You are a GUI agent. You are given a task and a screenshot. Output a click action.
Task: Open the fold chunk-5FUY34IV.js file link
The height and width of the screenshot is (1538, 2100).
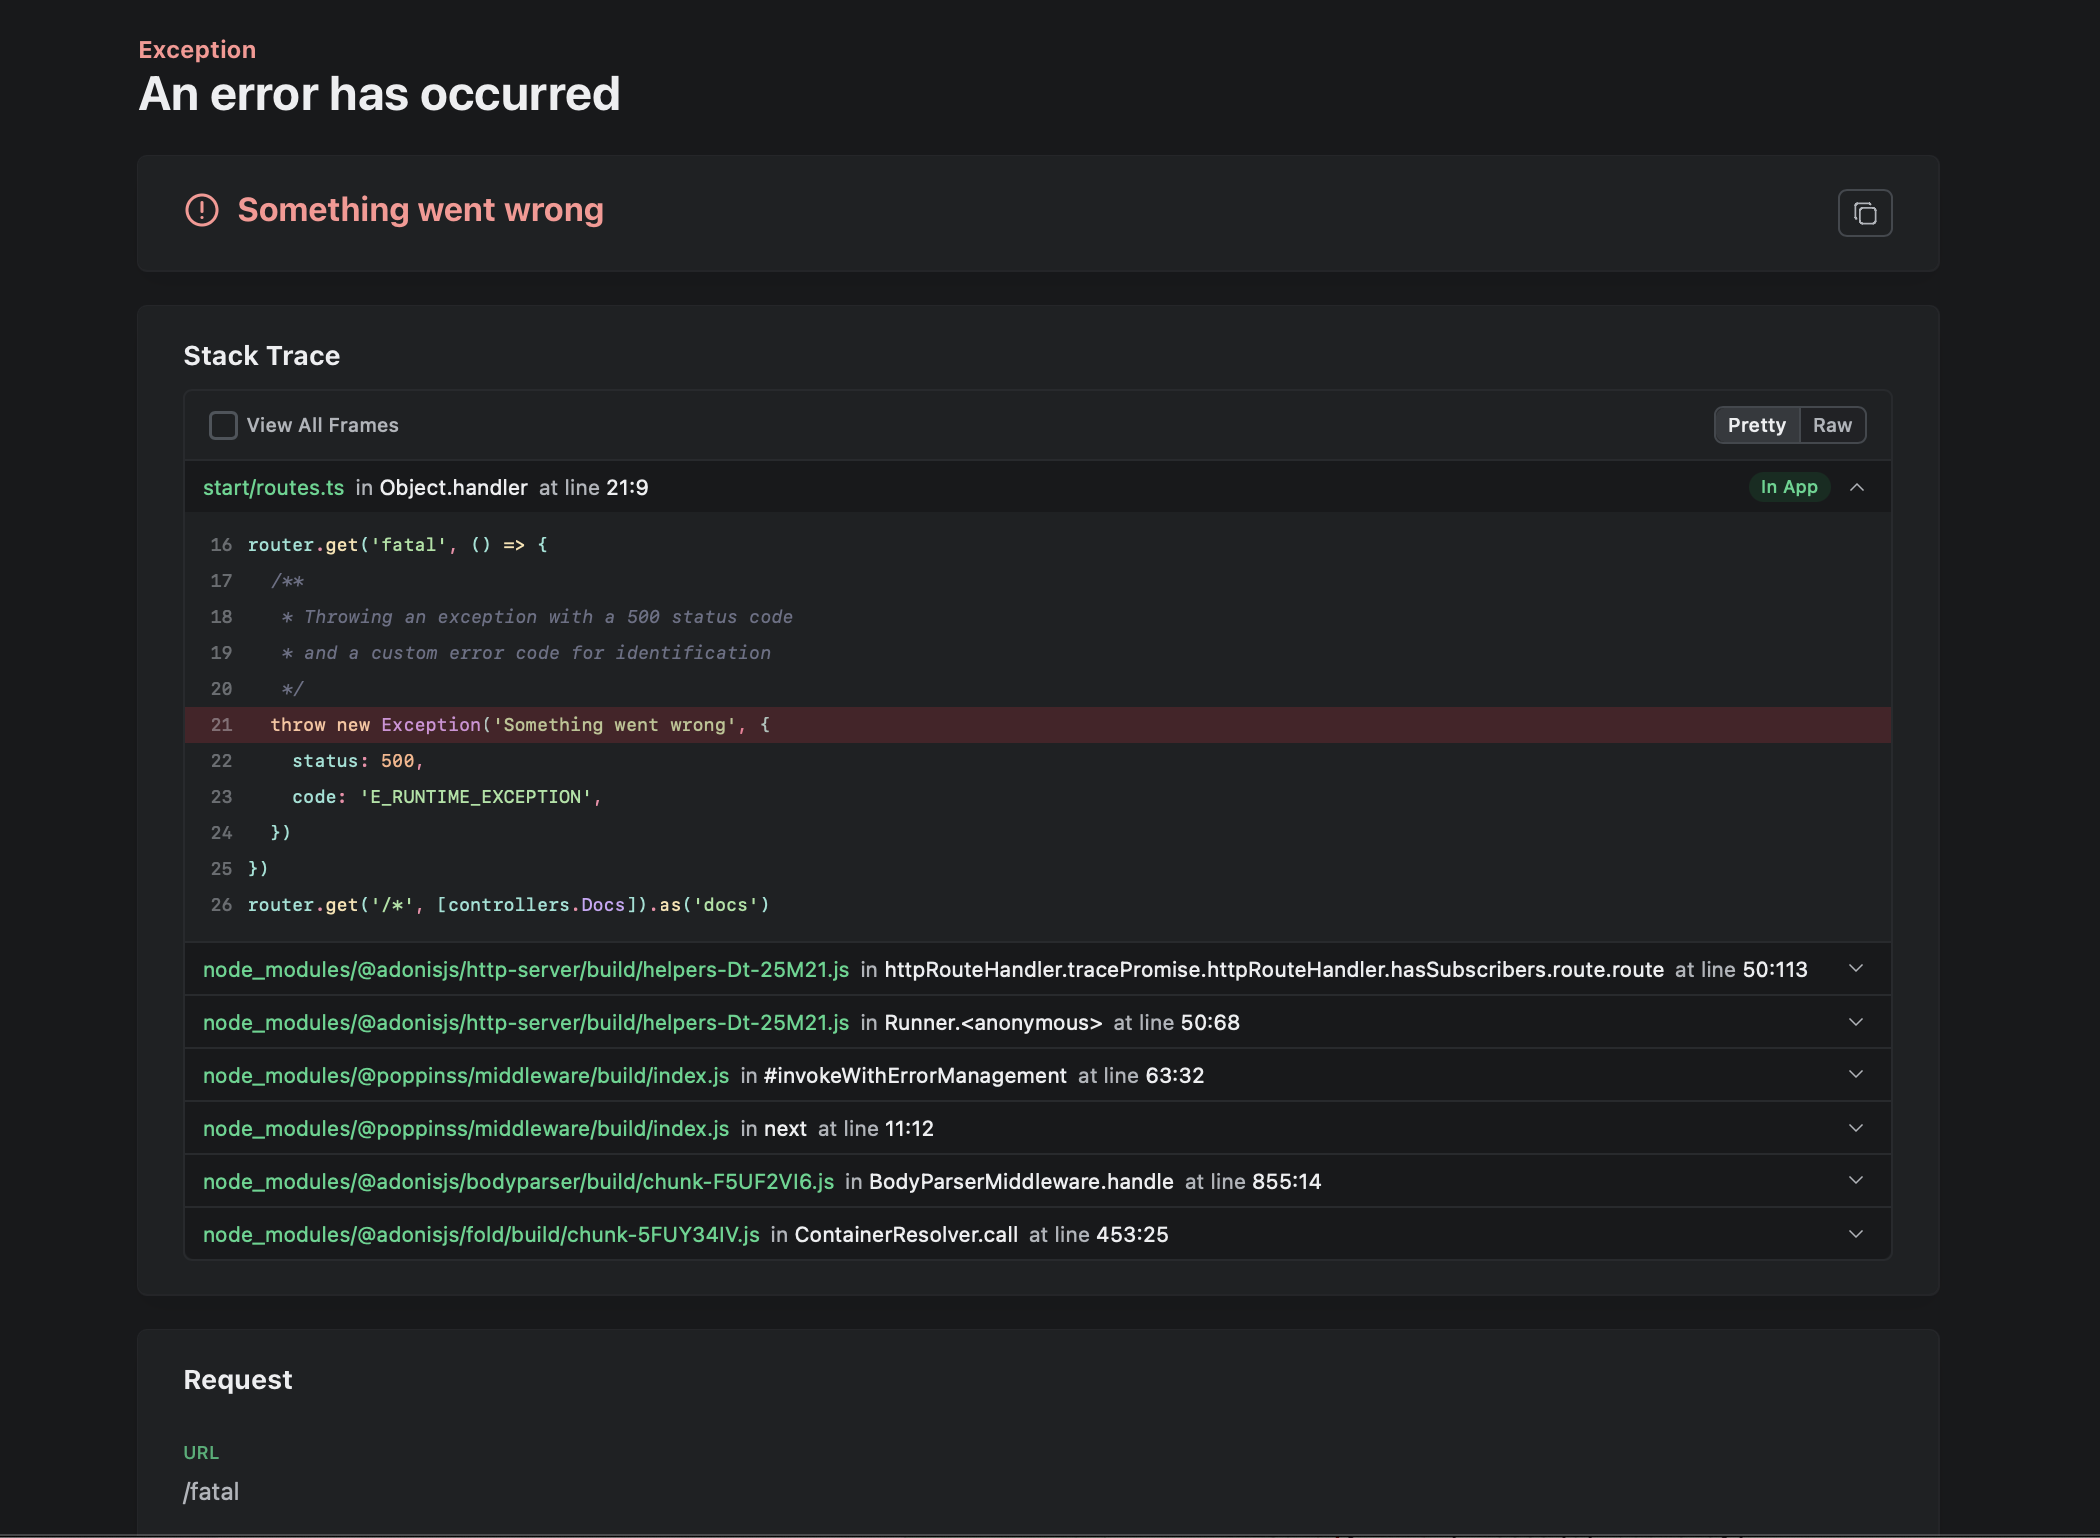[481, 1234]
